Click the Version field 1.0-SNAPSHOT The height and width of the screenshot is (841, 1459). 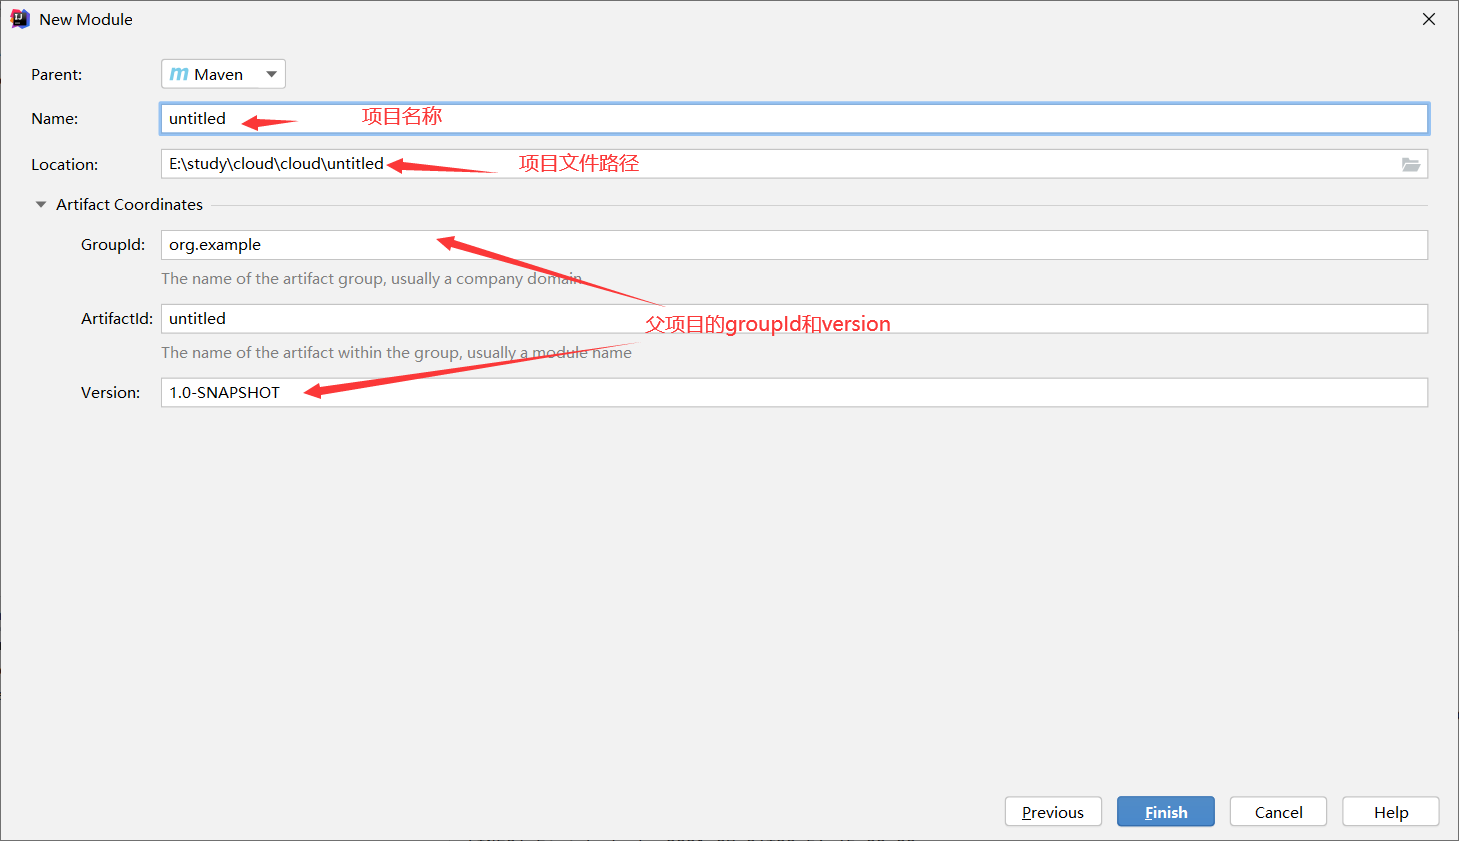coord(794,393)
